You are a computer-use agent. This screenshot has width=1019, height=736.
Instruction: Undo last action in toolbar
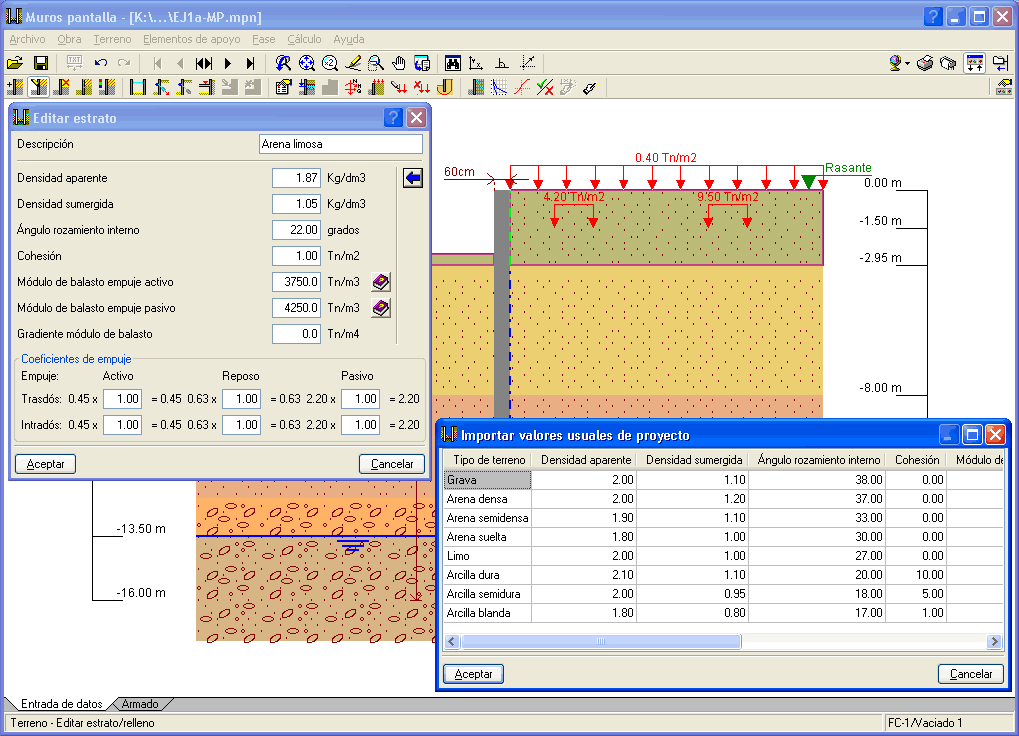[x=100, y=63]
